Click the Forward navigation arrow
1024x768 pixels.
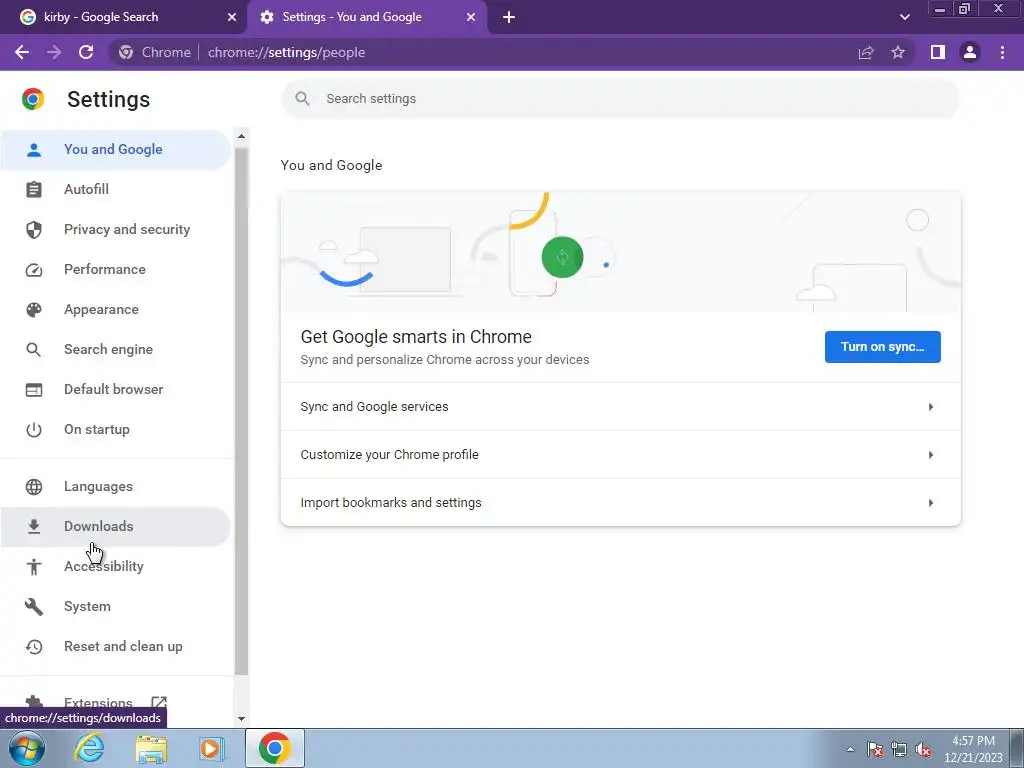[54, 52]
